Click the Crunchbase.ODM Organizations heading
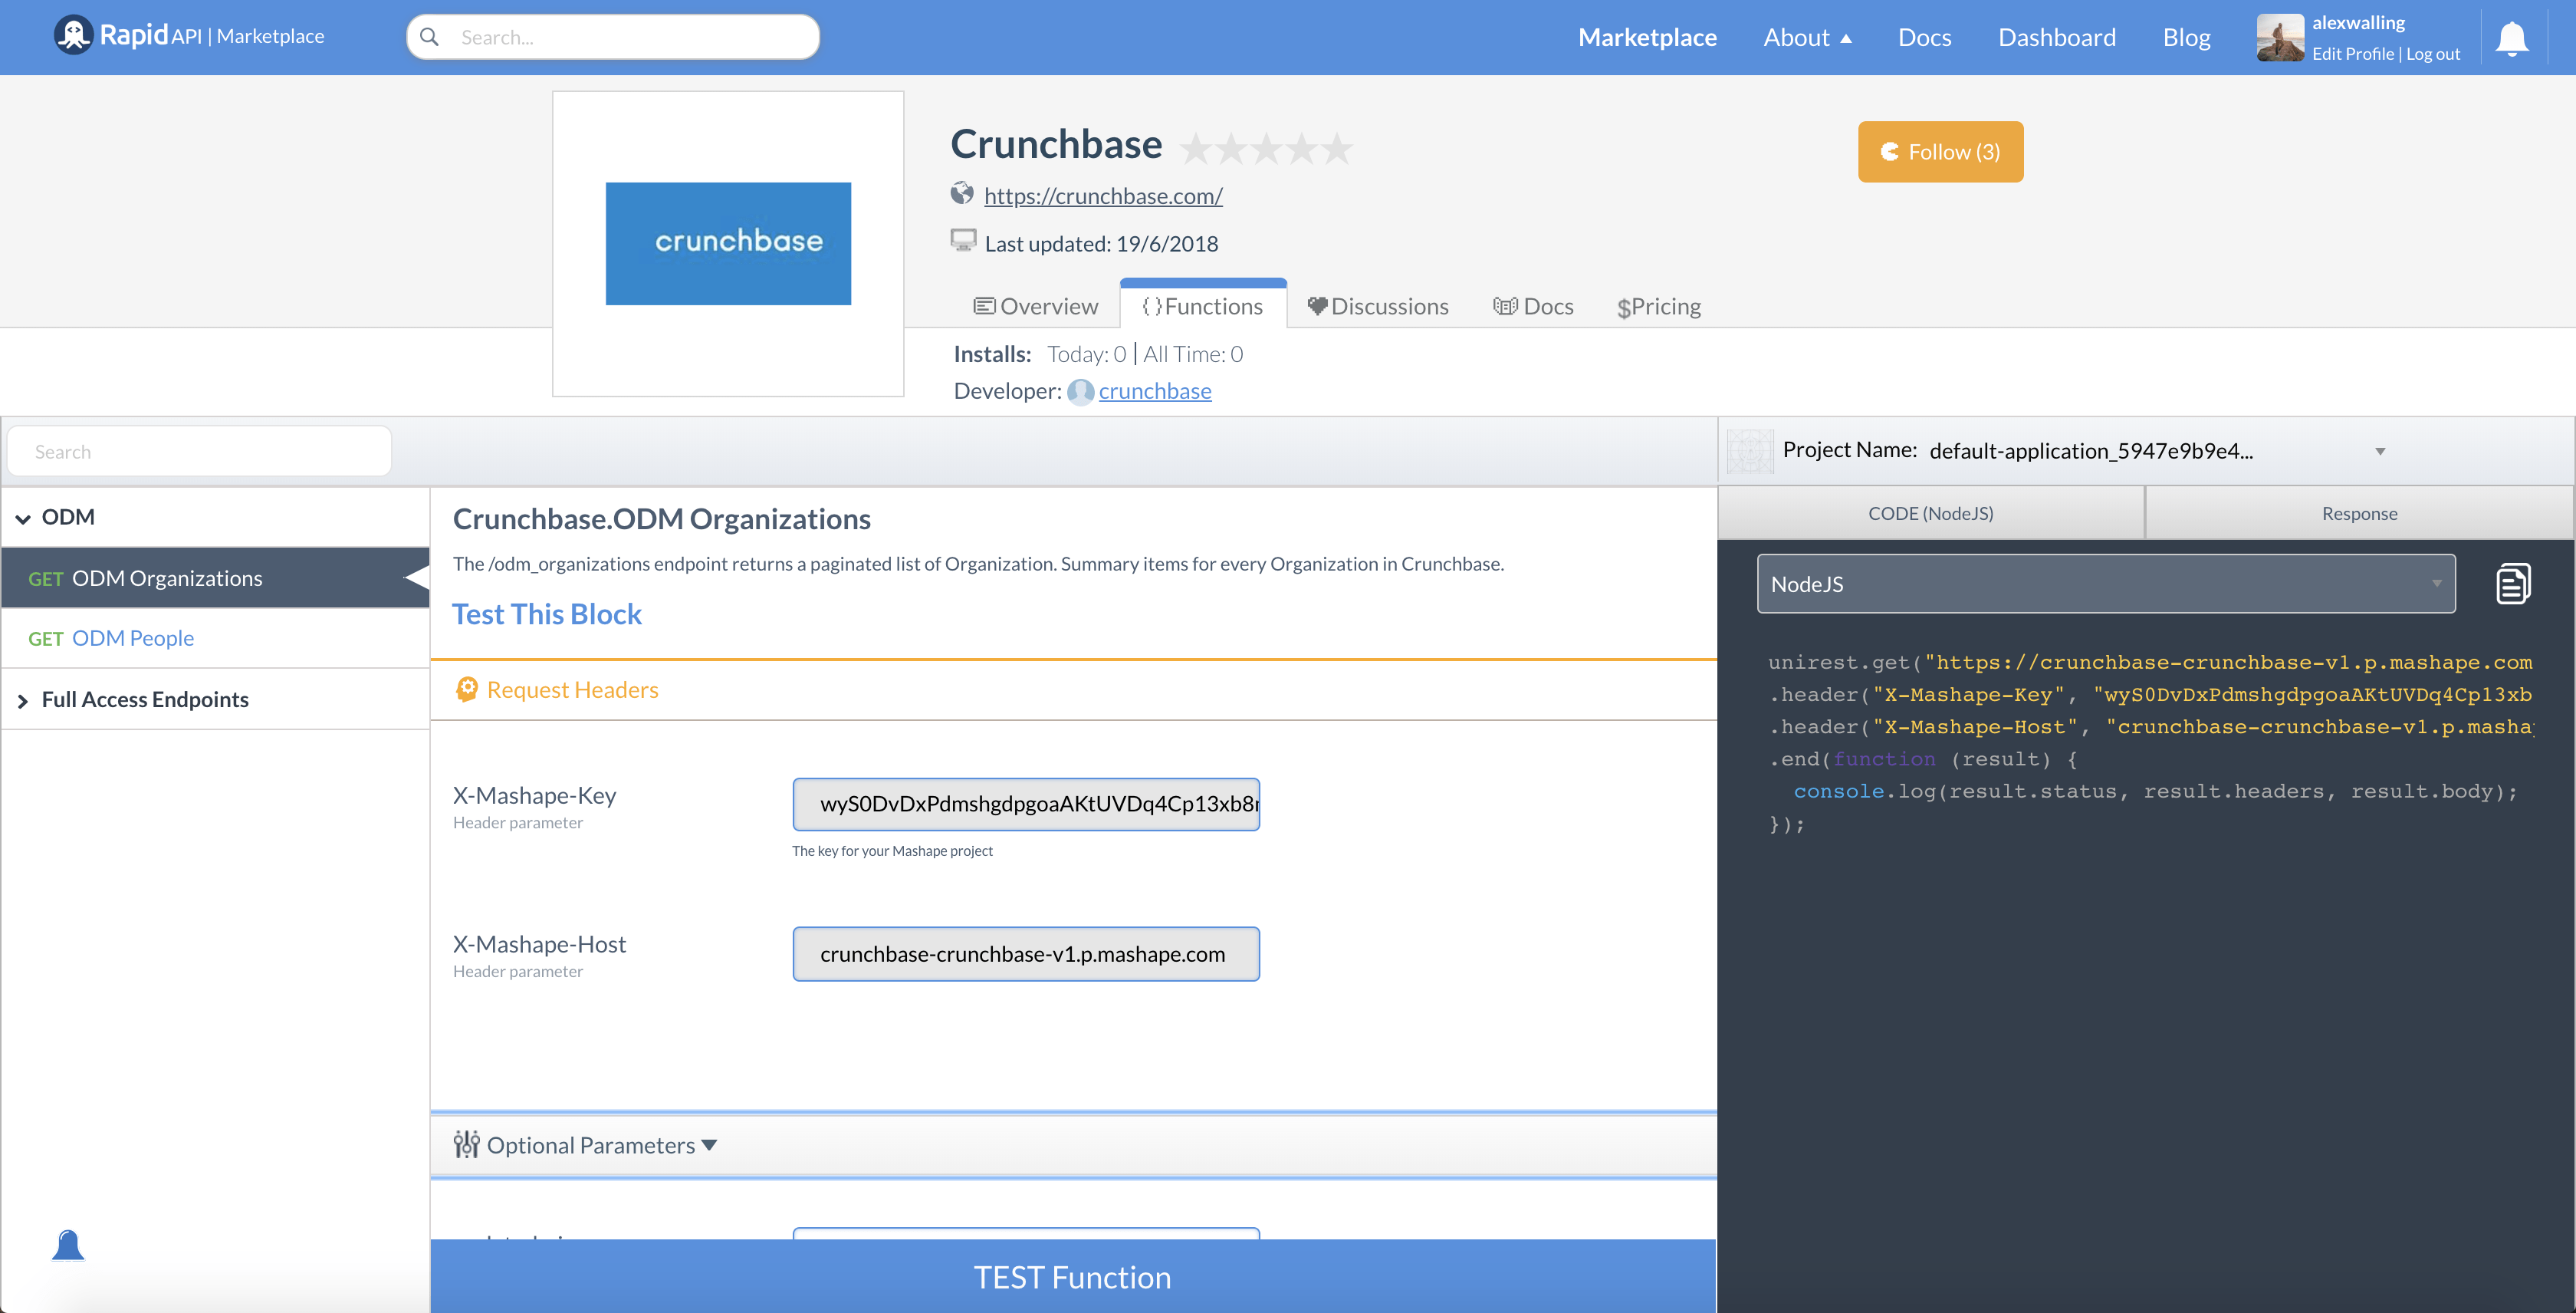2576x1313 pixels. point(662,519)
